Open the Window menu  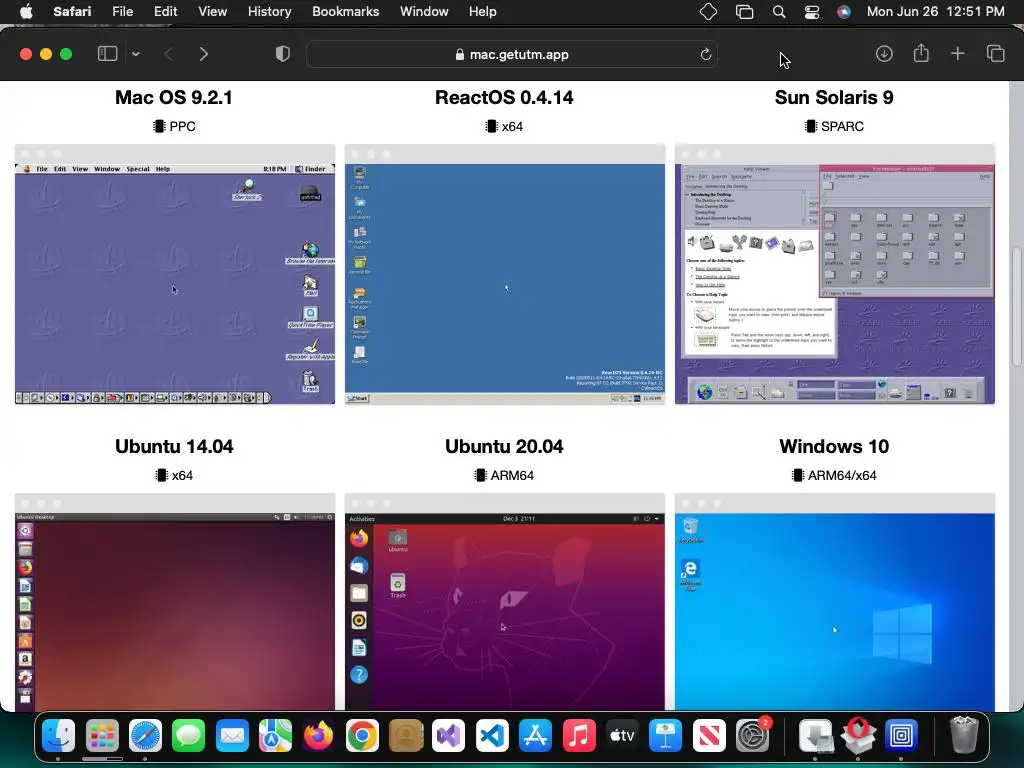[x=424, y=11]
